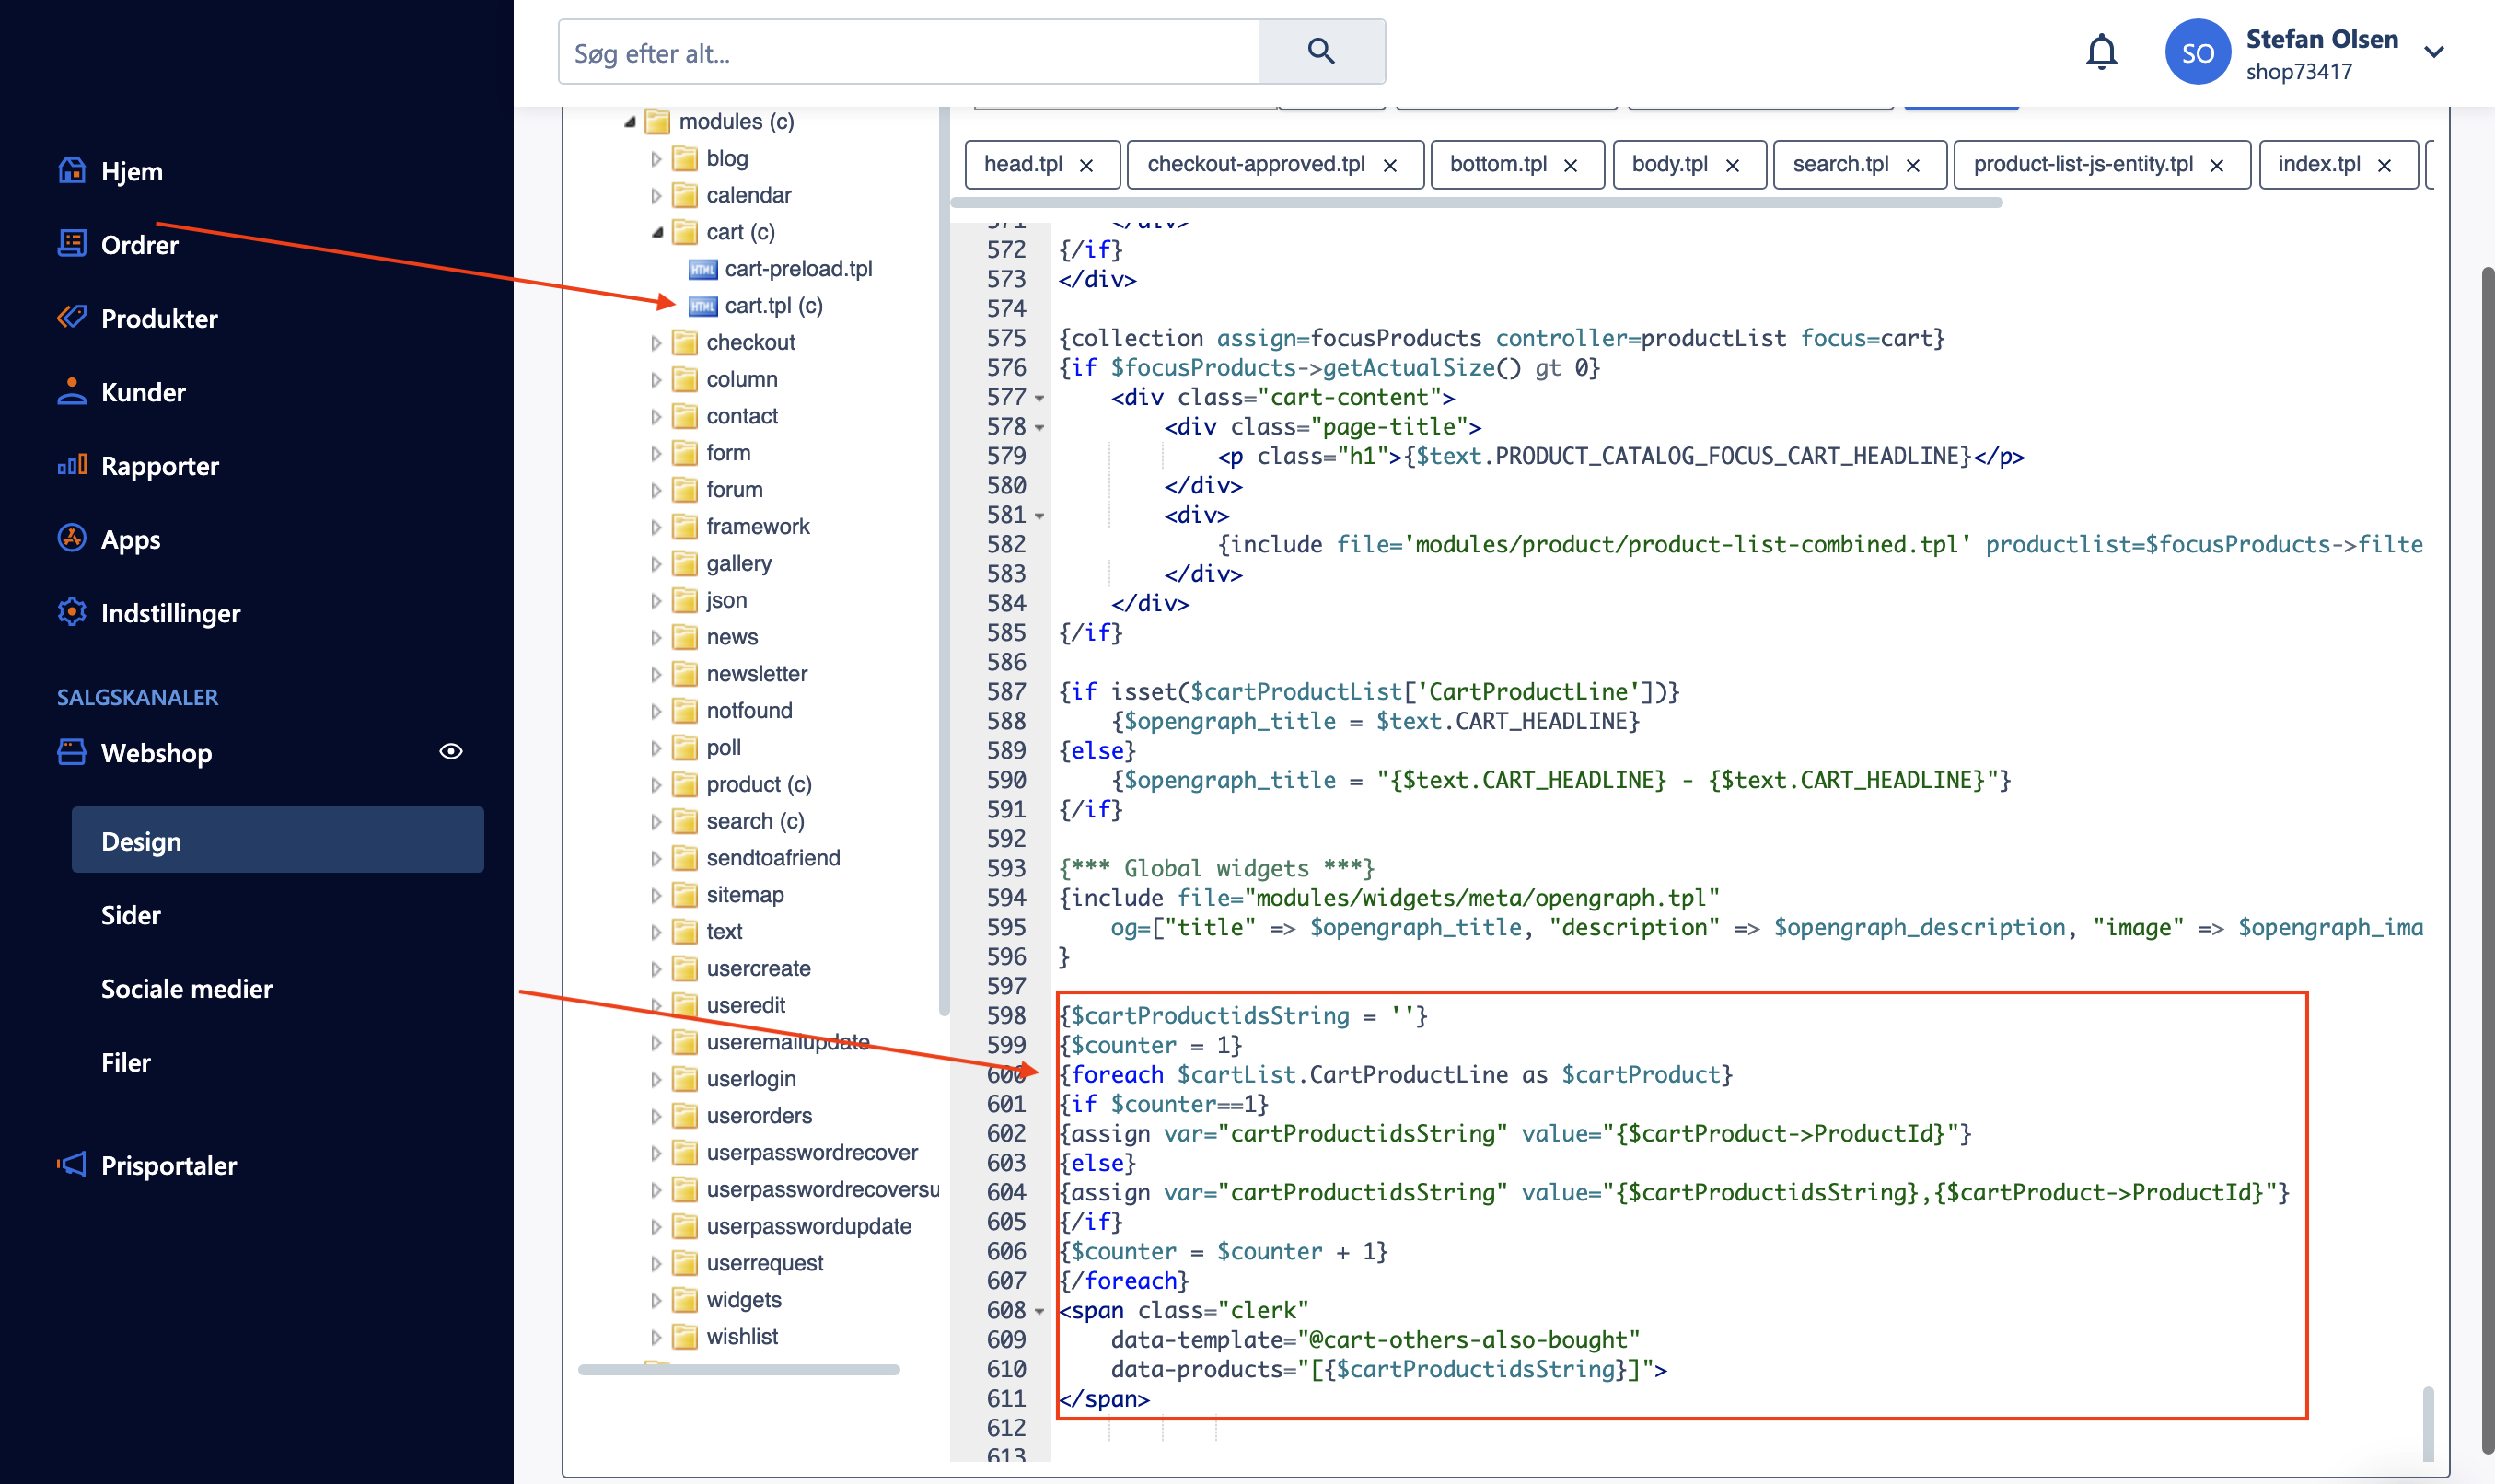This screenshot has width=2495, height=1484.
Task: Open Stefan Olsen account dropdown
Action: (2434, 52)
